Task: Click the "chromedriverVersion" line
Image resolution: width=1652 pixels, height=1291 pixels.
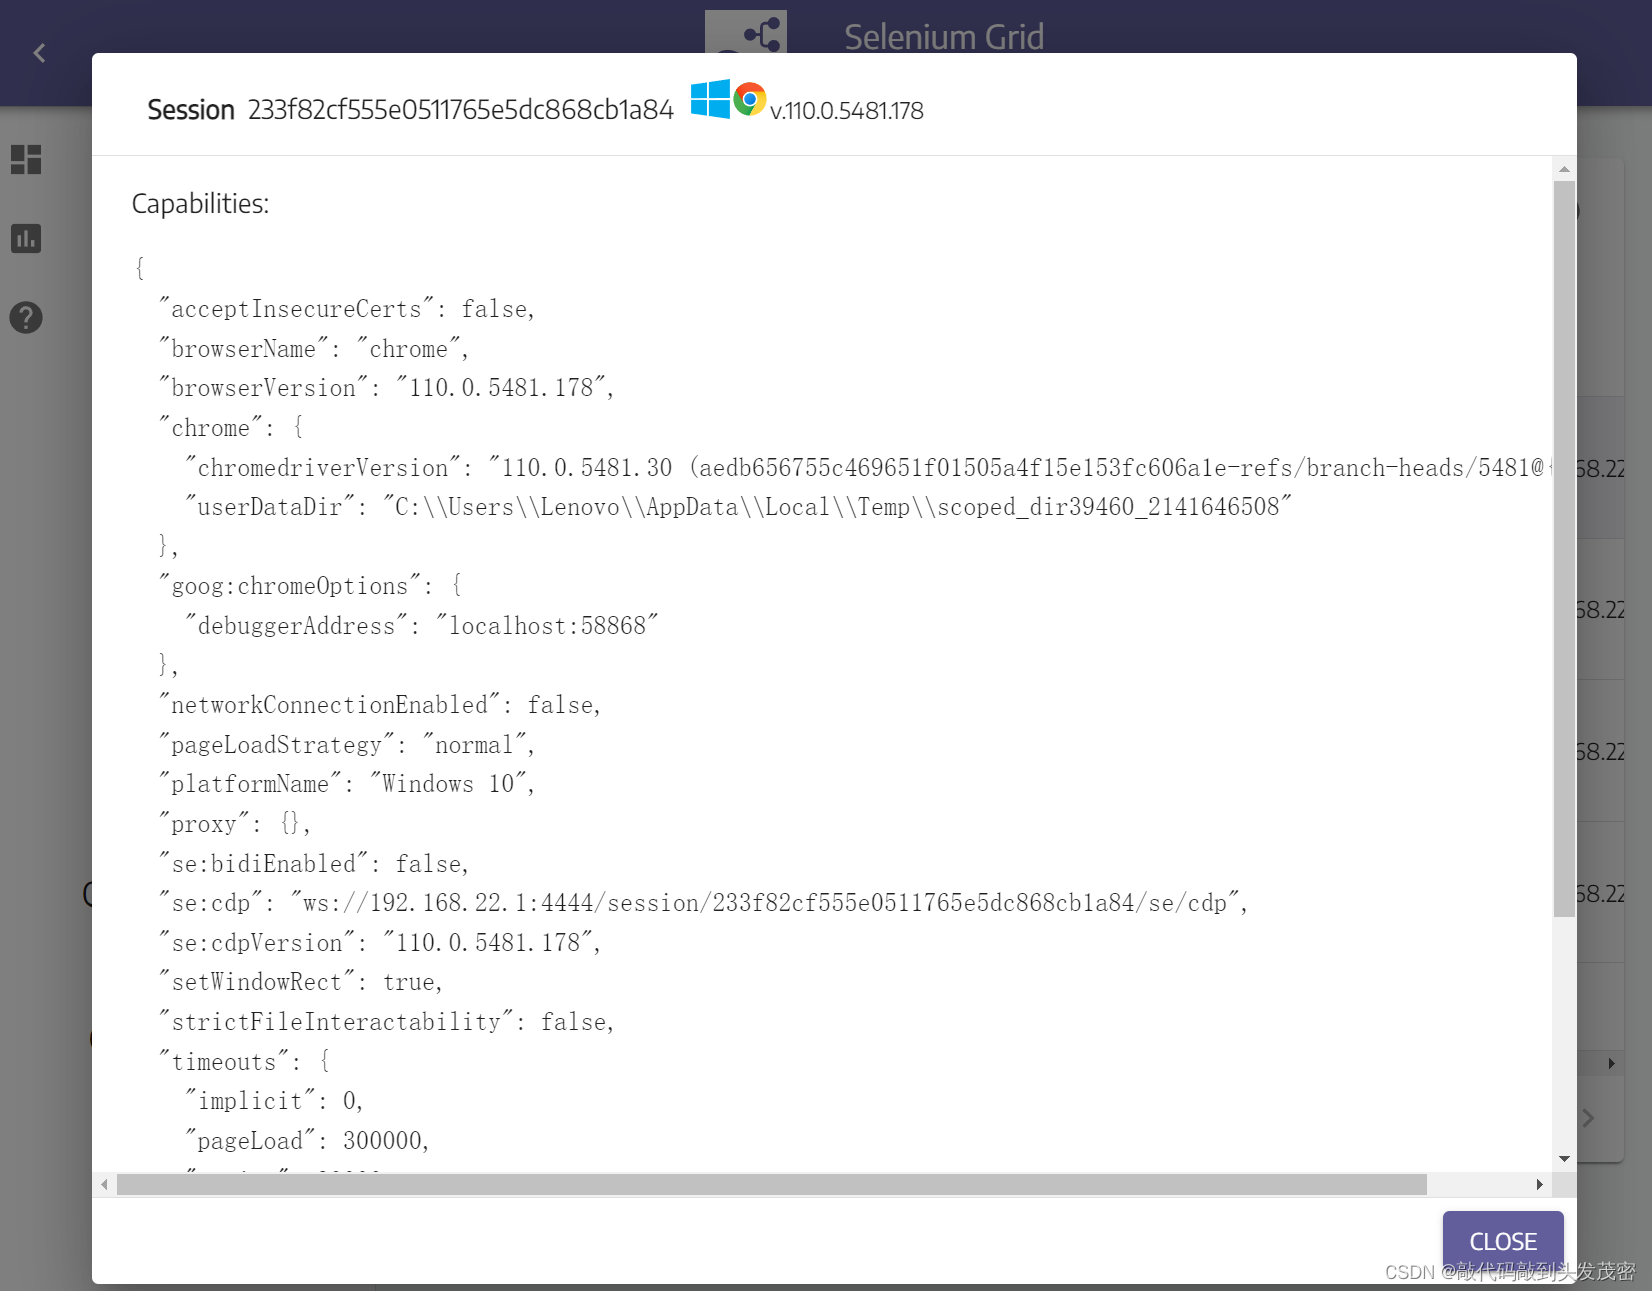Action: 868,468
